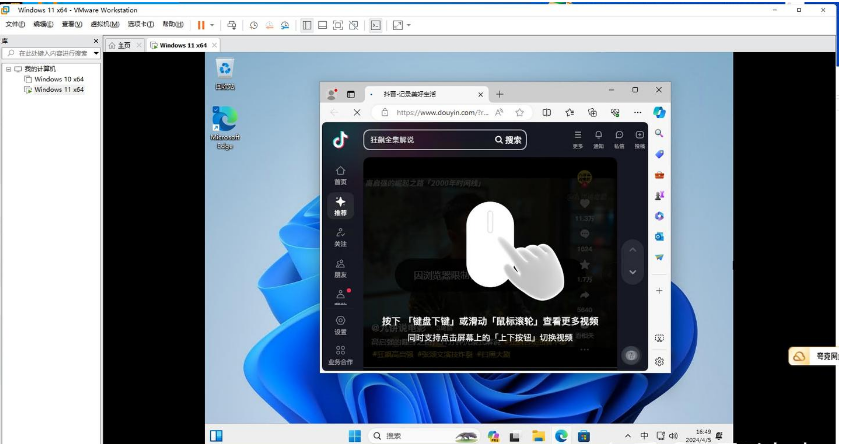The height and width of the screenshot is (444, 843).
Task: Click the Douyin logo
Action: (x=340, y=139)
